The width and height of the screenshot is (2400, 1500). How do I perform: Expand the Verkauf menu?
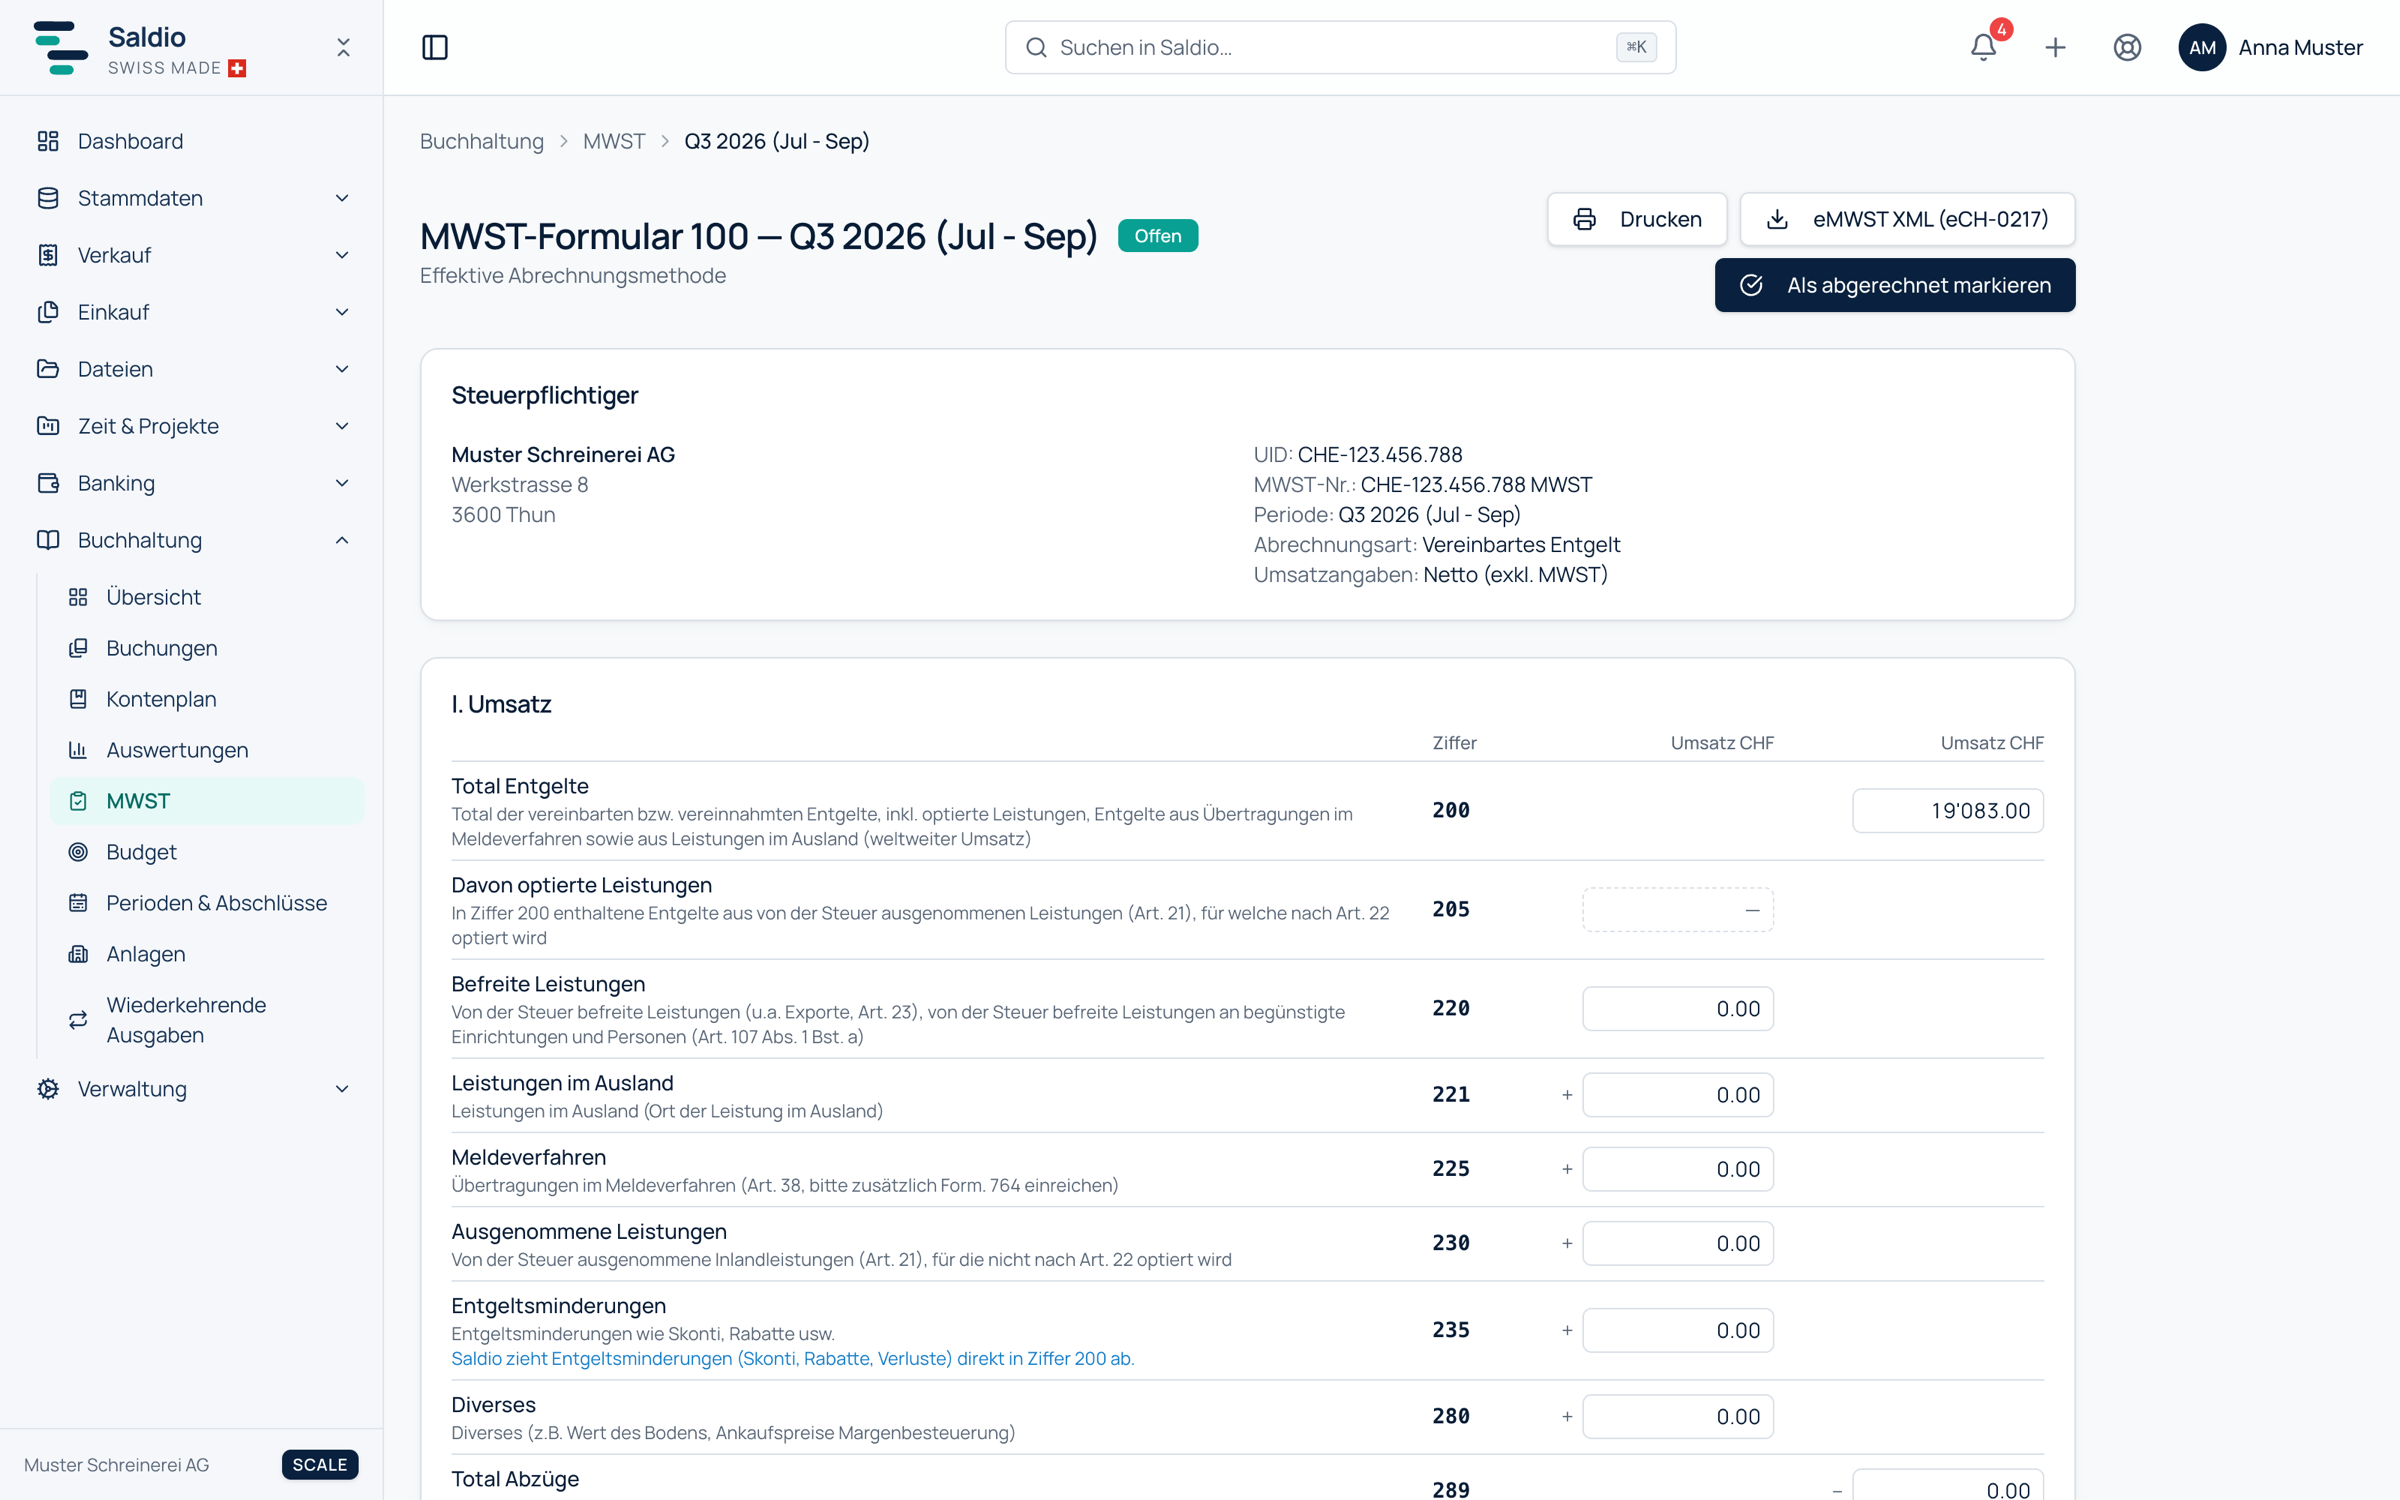pos(192,255)
